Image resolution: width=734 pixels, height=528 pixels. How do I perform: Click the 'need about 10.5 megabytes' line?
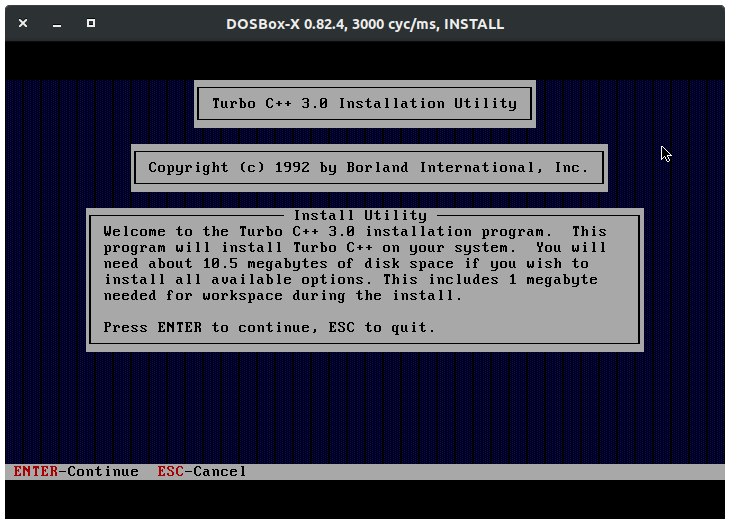click(x=346, y=264)
